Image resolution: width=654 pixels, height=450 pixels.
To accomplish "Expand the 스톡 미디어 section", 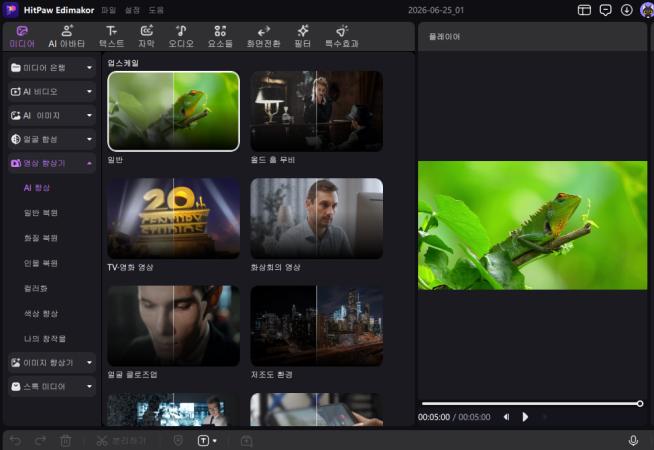I will 52,386.
